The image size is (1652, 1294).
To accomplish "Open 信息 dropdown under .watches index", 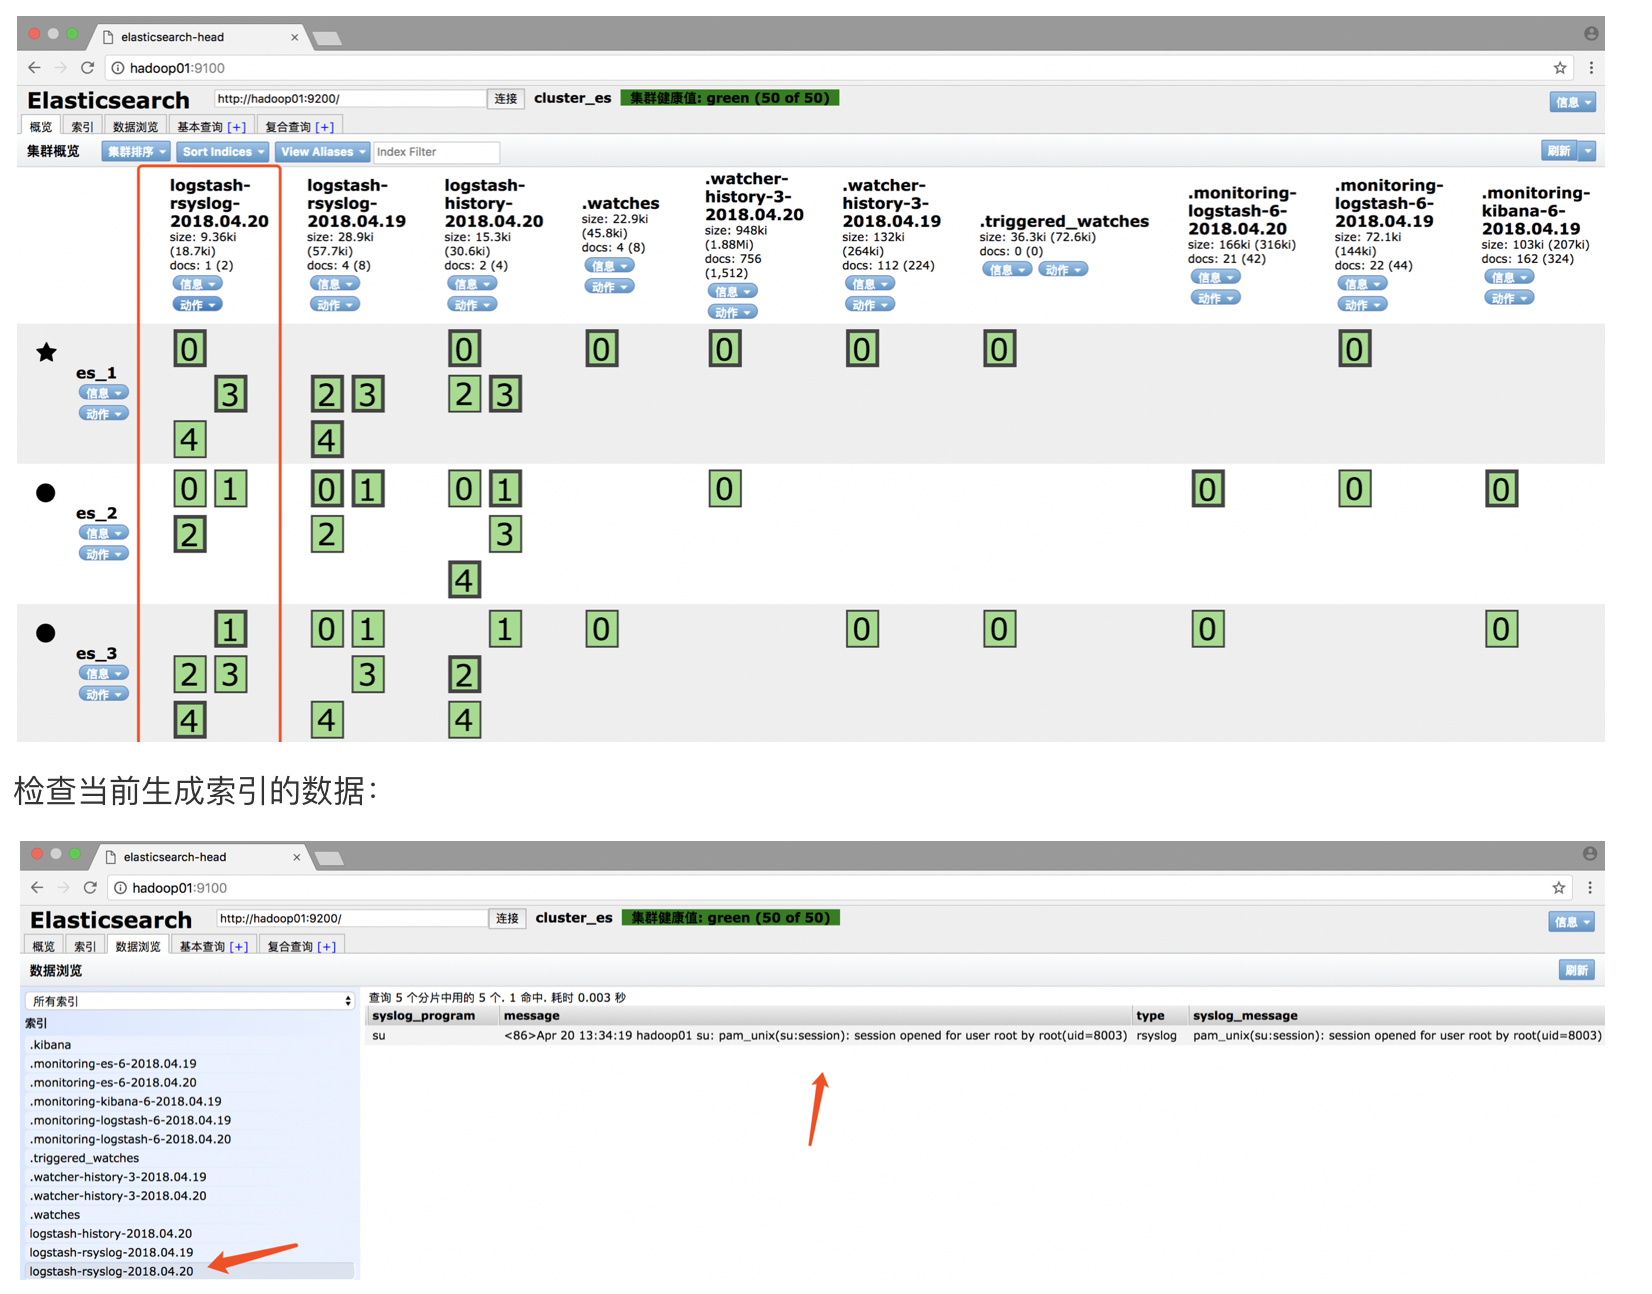I will click(x=609, y=266).
